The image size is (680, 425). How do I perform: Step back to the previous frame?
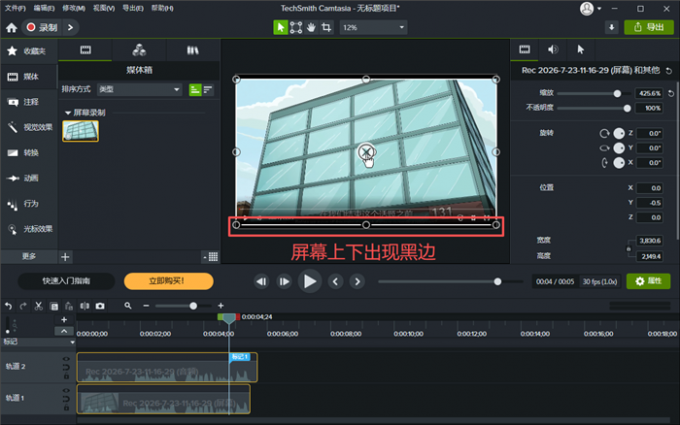click(261, 282)
